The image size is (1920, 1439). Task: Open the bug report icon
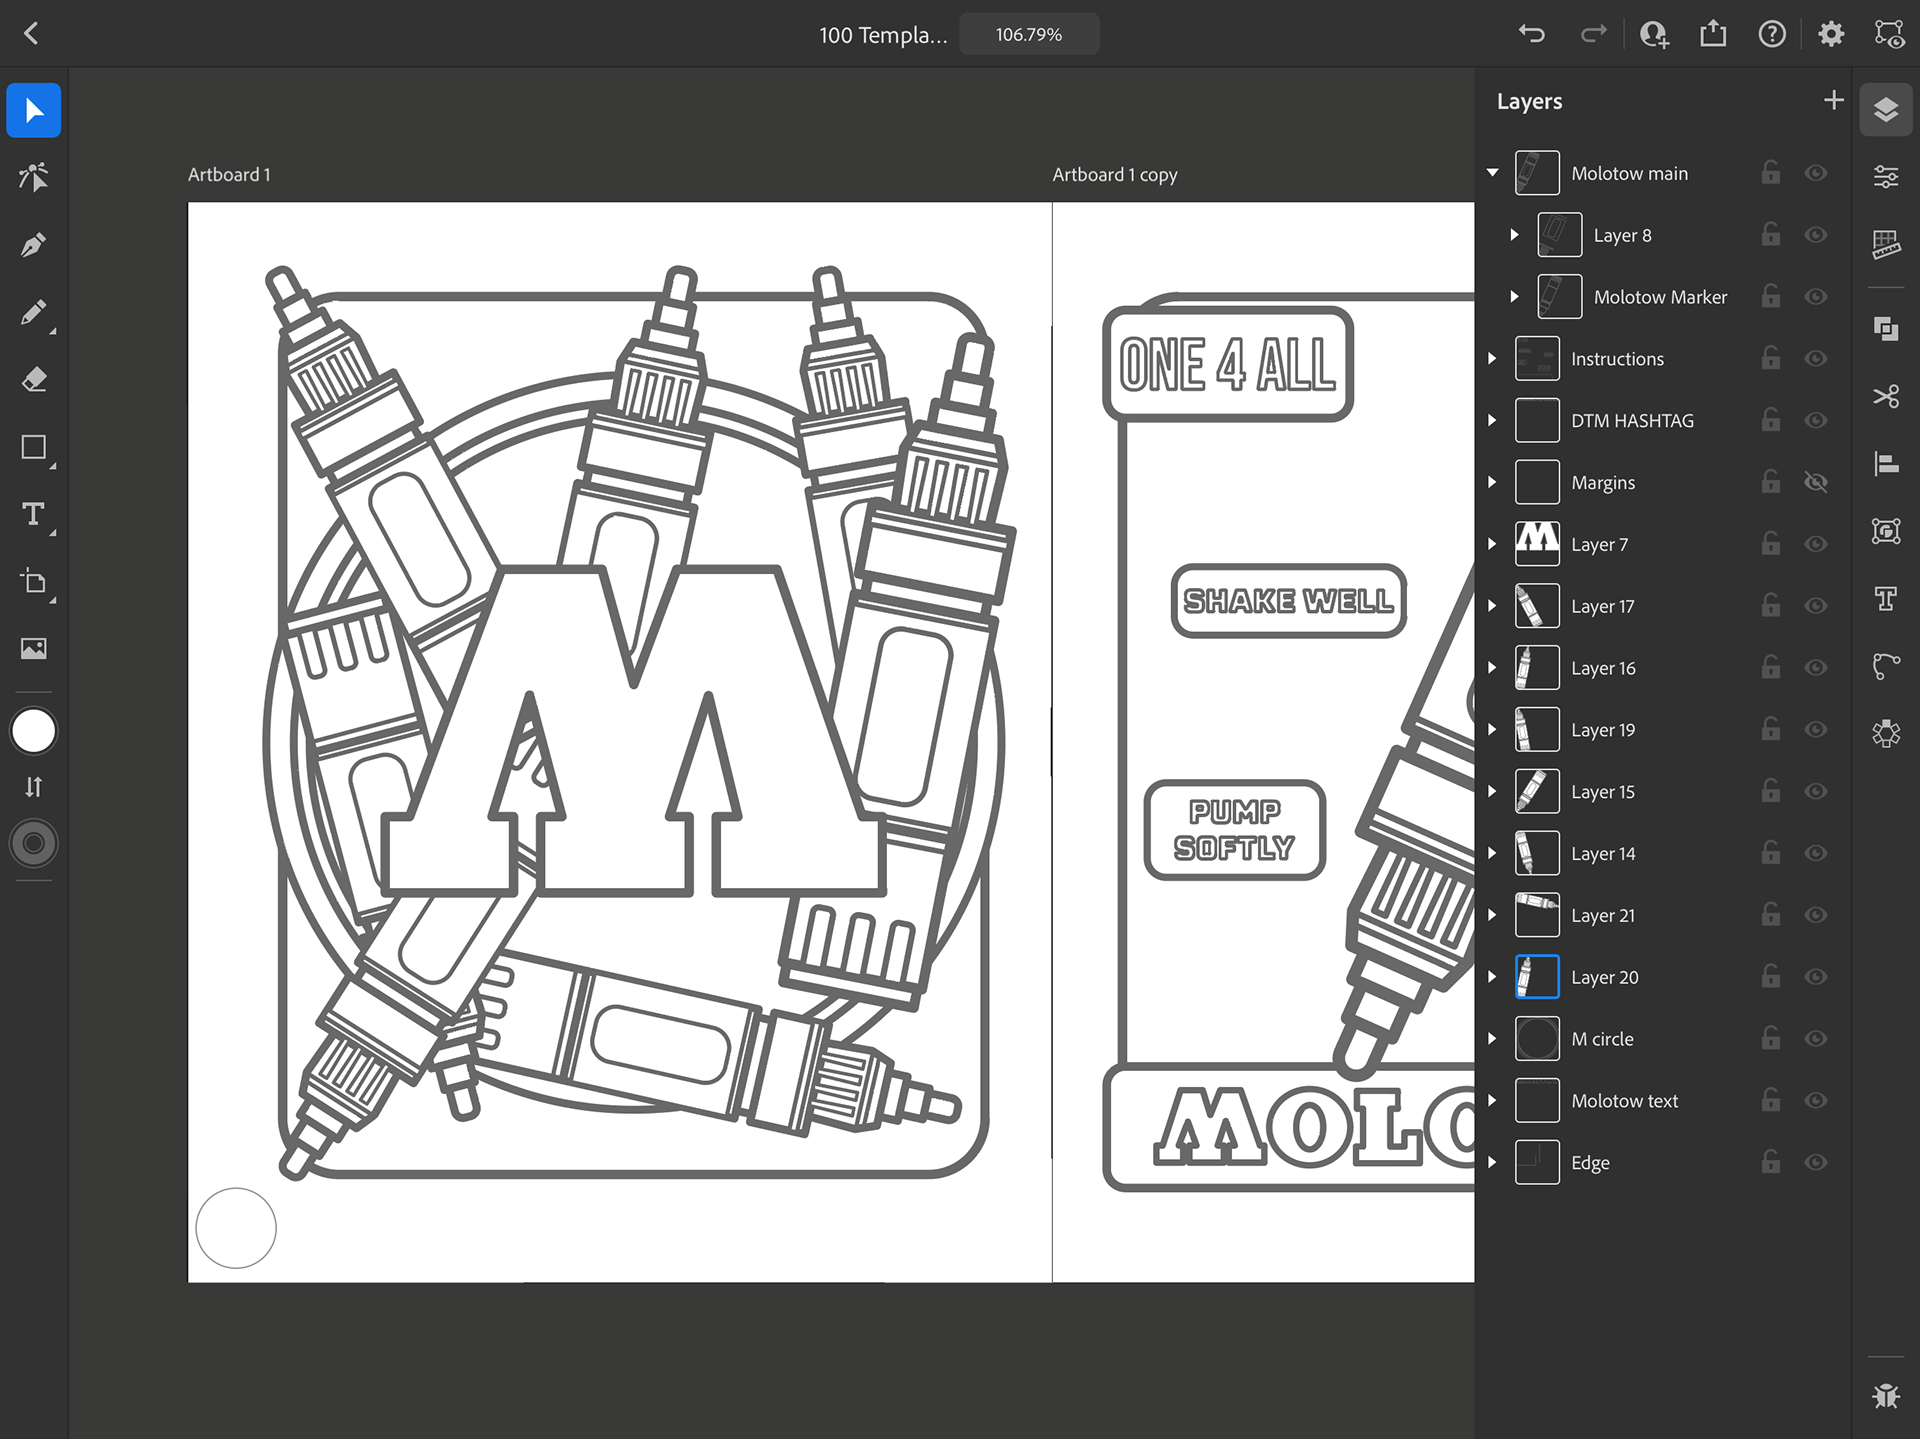tap(1886, 1395)
